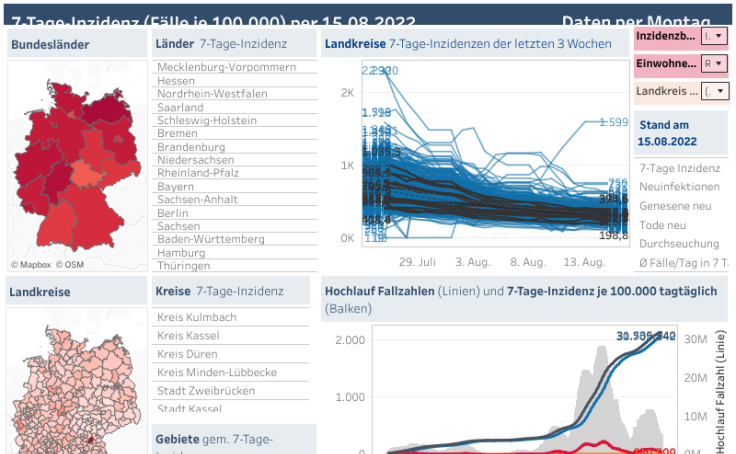Click the Durchseuchung metric row

[x=679, y=243]
